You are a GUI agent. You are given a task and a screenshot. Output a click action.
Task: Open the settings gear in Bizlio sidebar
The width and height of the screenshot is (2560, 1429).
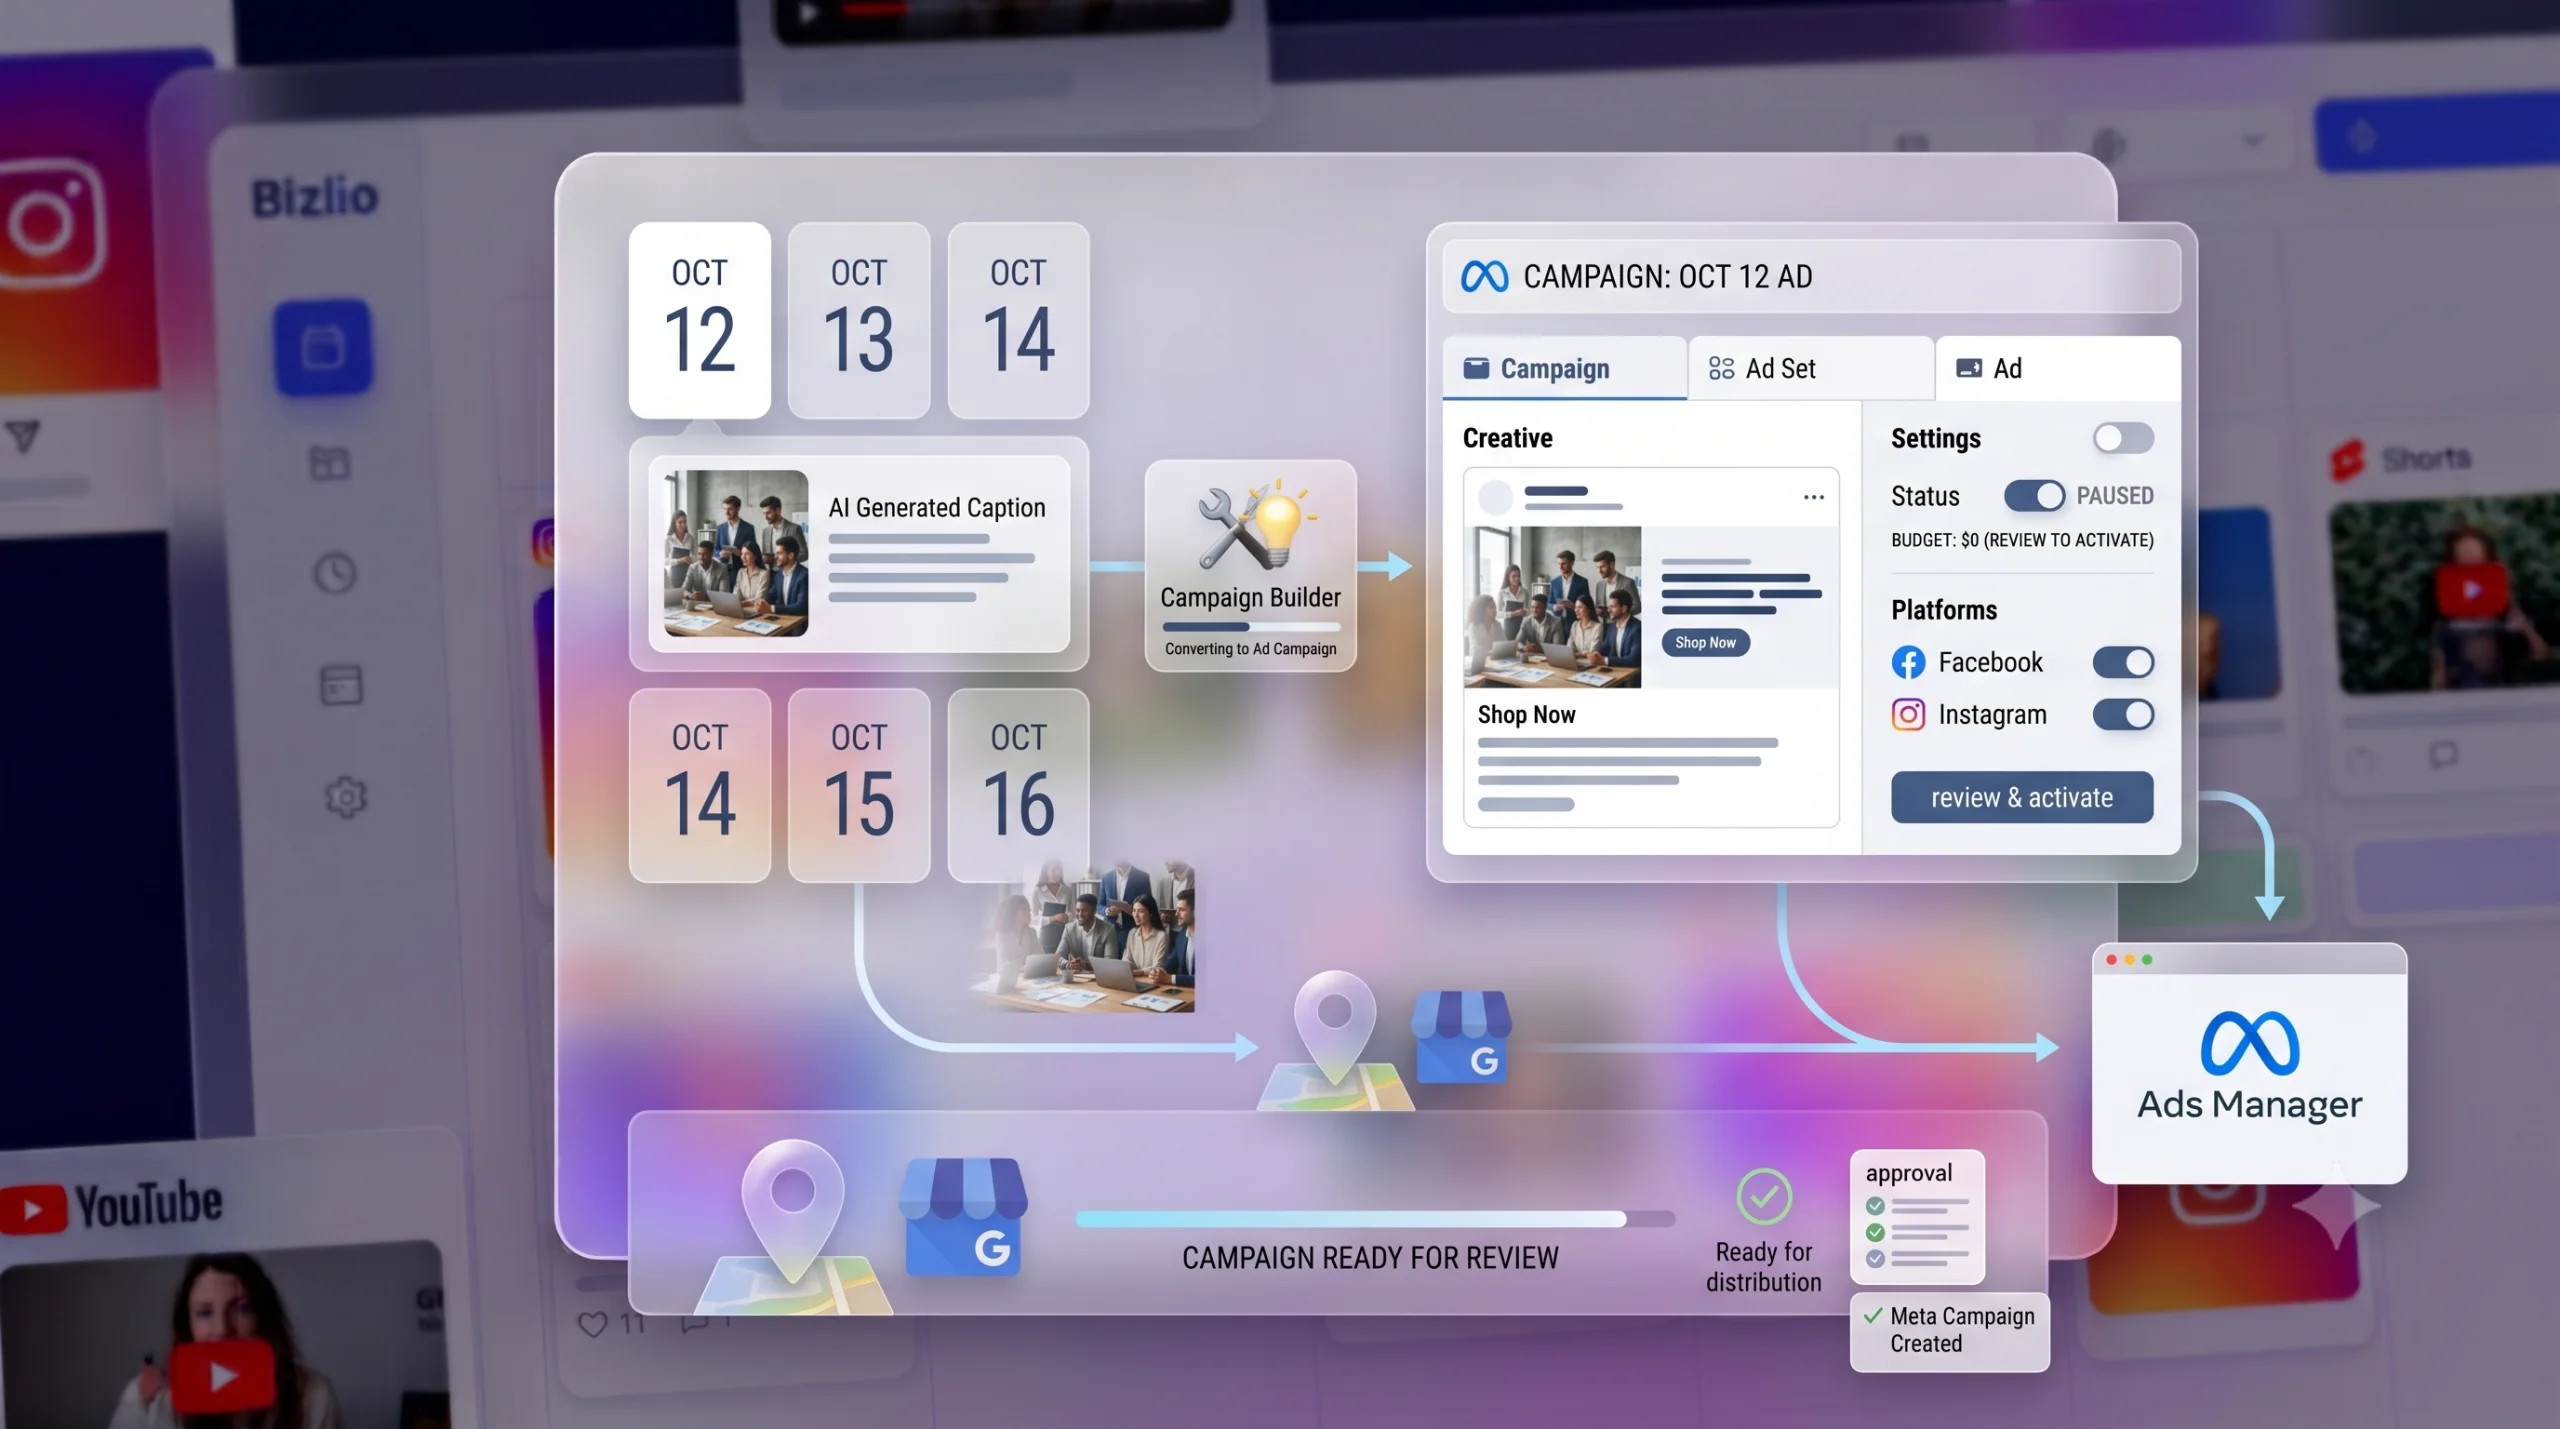pos(346,798)
